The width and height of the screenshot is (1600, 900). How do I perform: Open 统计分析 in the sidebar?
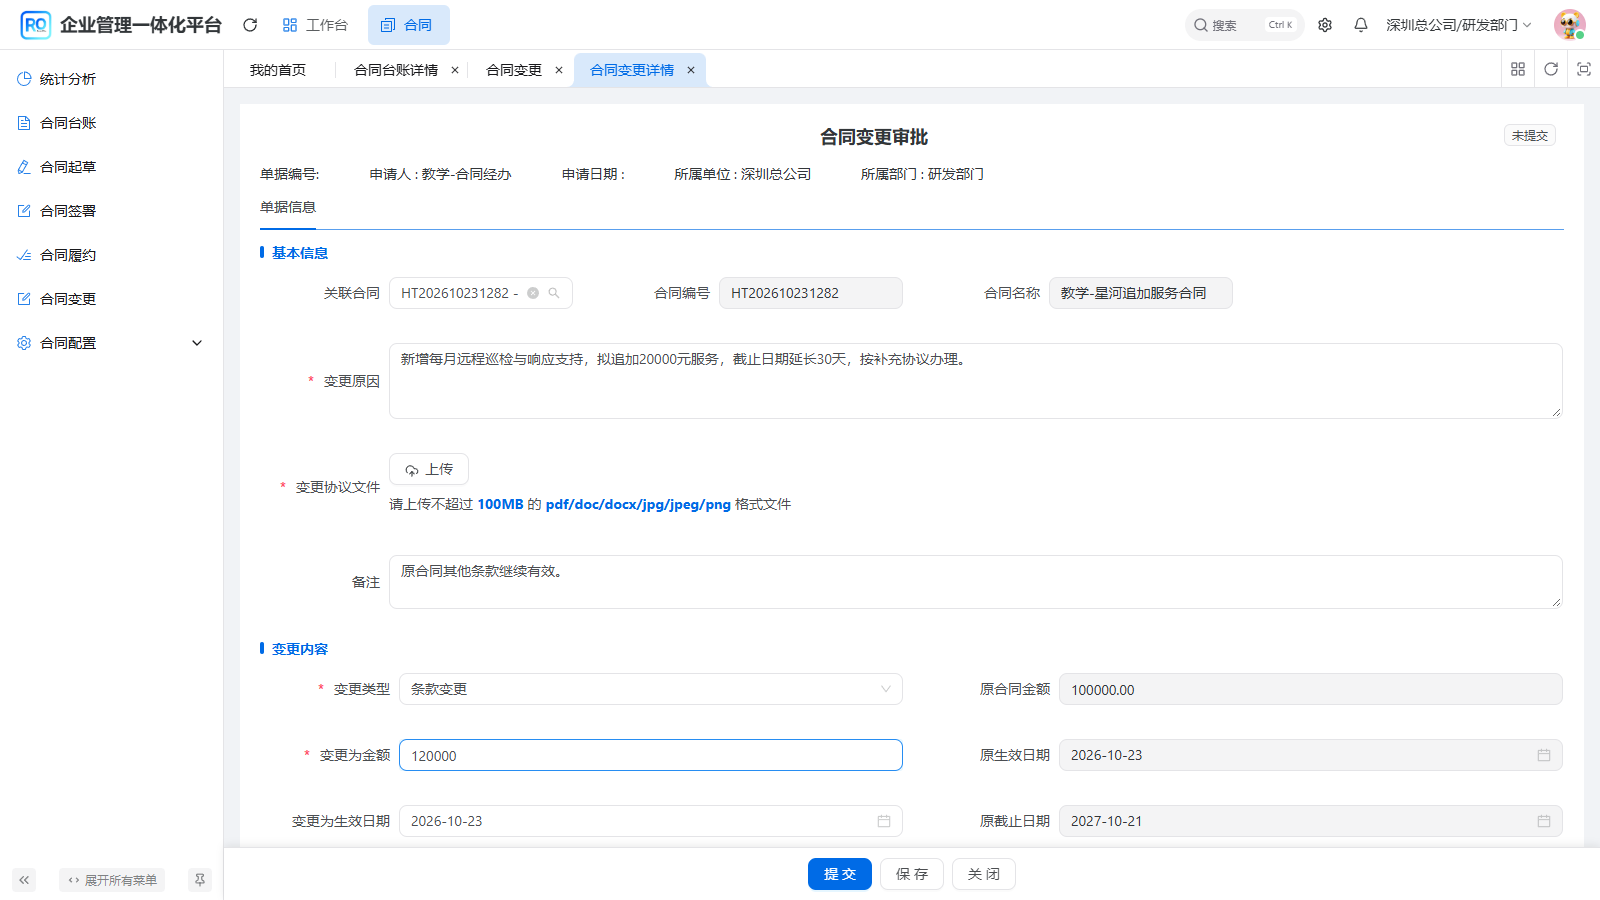pyautogui.click(x=112, y=79)
